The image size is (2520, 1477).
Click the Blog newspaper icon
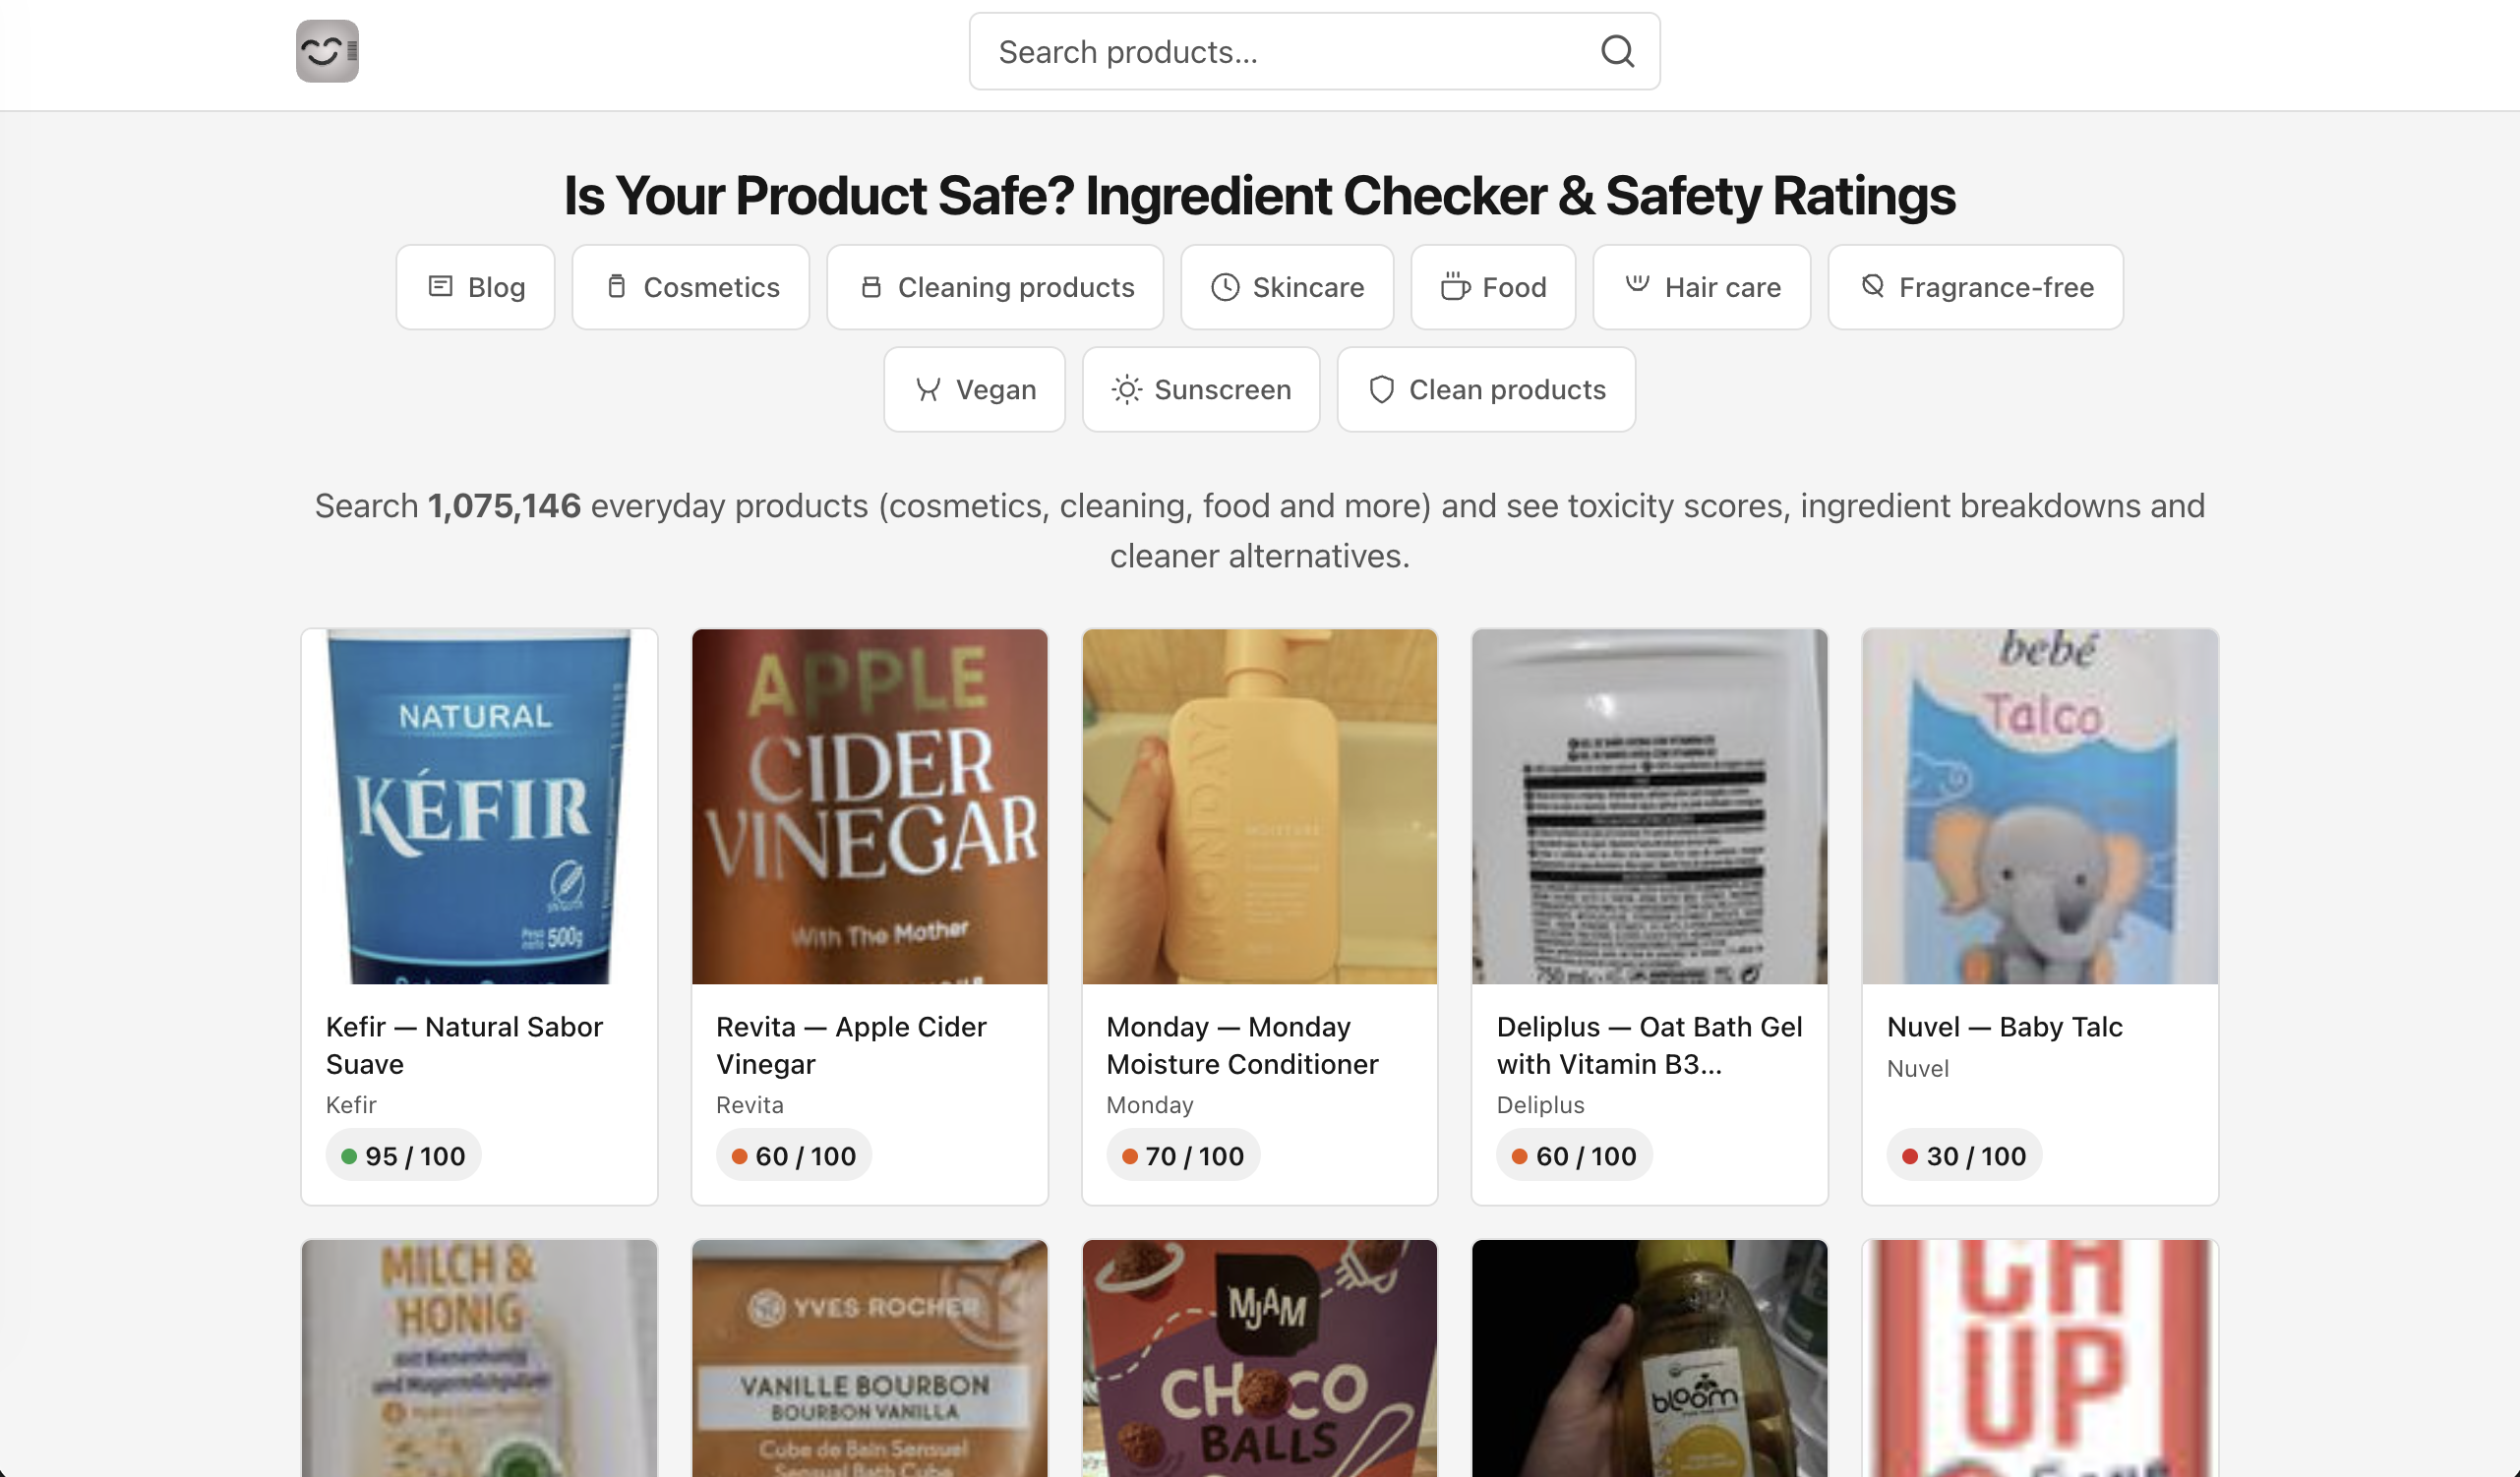coord(440,287)
